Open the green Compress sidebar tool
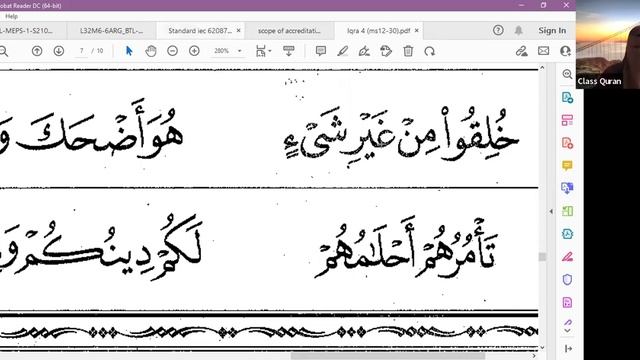640x360 pixels. (567, 211)
